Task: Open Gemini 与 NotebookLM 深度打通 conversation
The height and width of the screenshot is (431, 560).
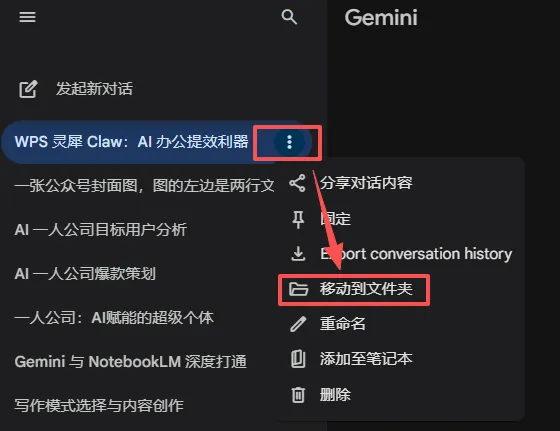Action: [131, 362]
